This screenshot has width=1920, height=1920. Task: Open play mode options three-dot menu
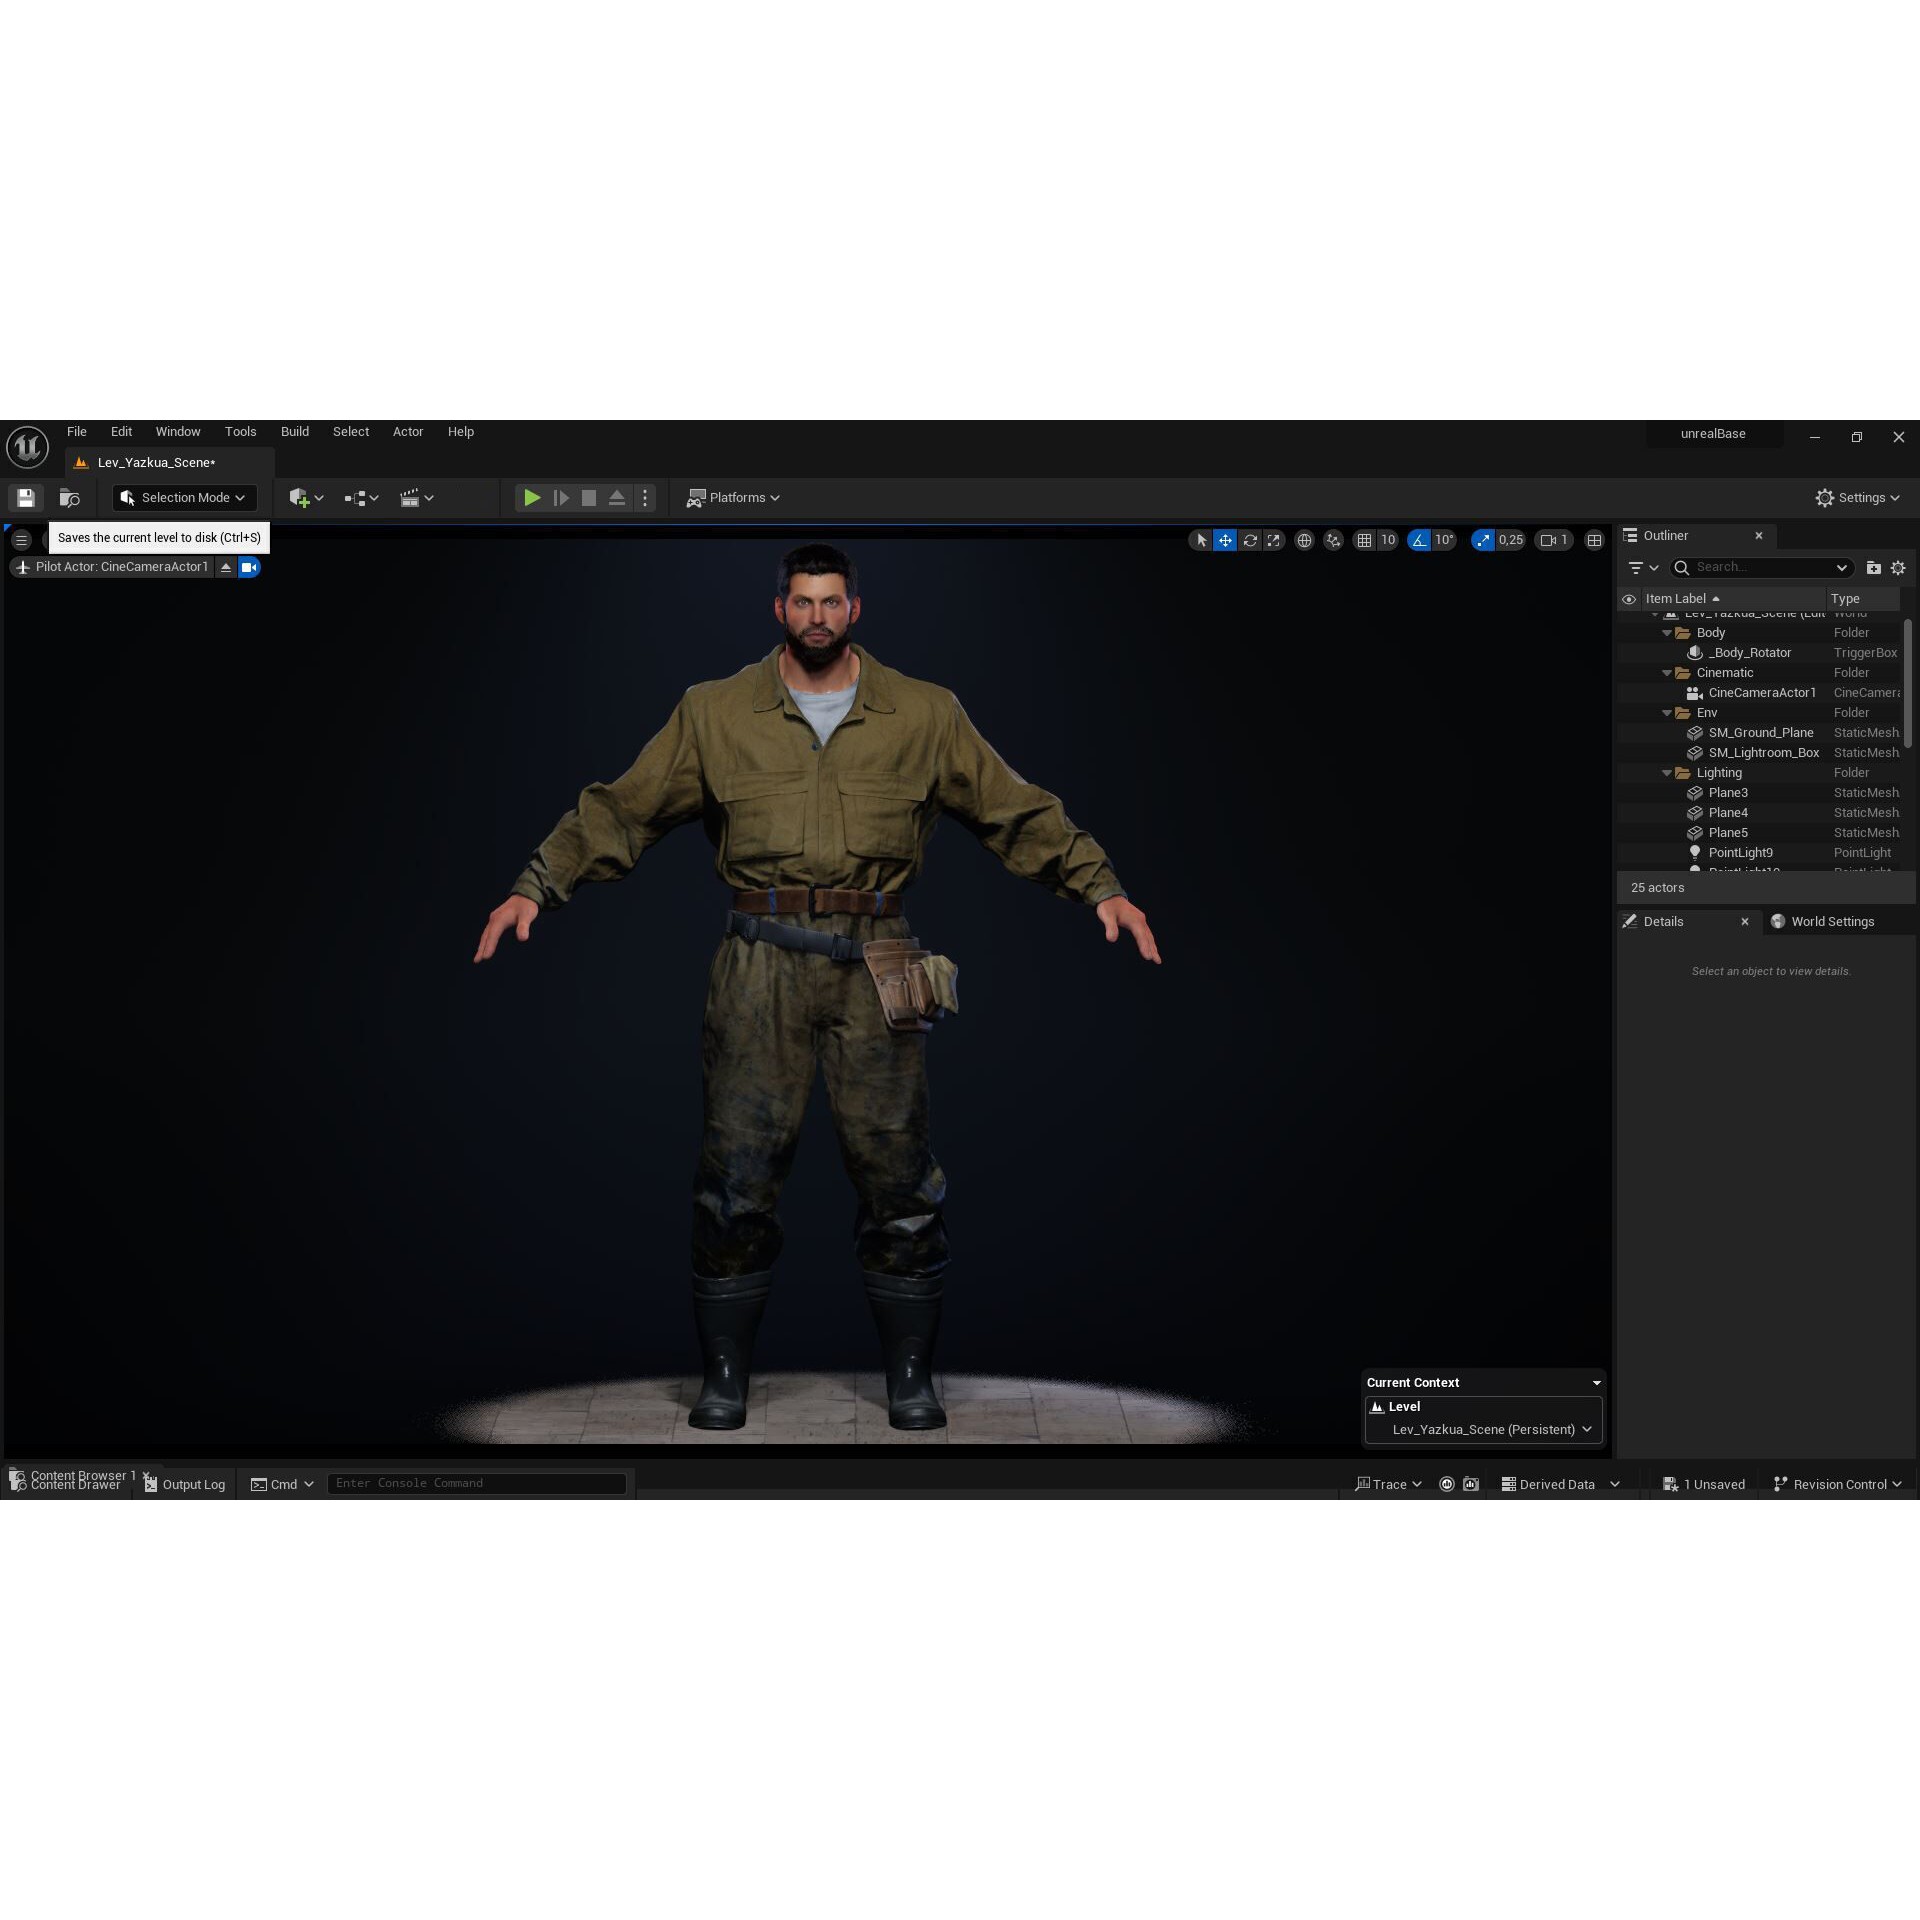click(645, 497)
